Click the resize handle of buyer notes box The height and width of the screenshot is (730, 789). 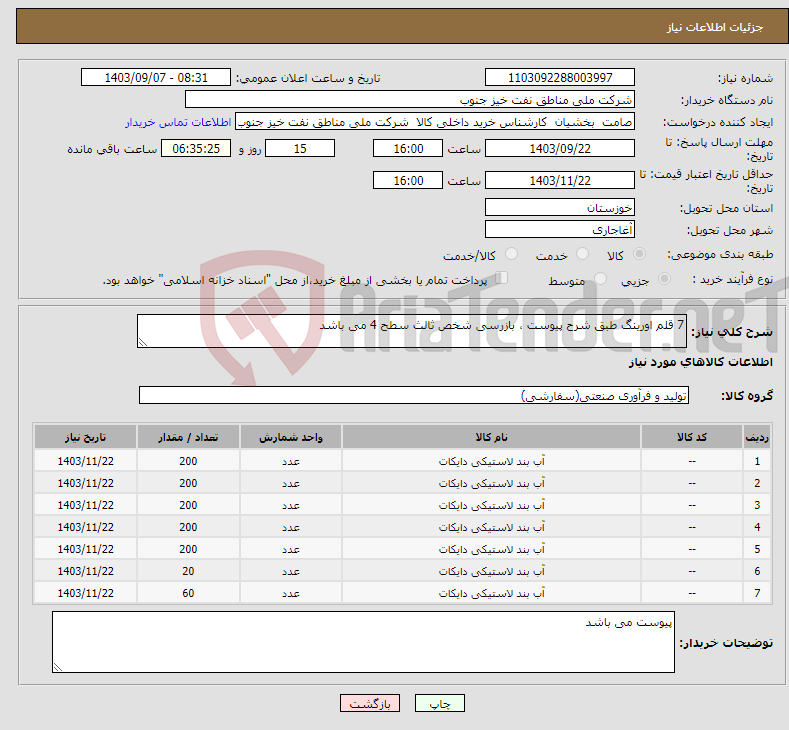coord(57,667)
